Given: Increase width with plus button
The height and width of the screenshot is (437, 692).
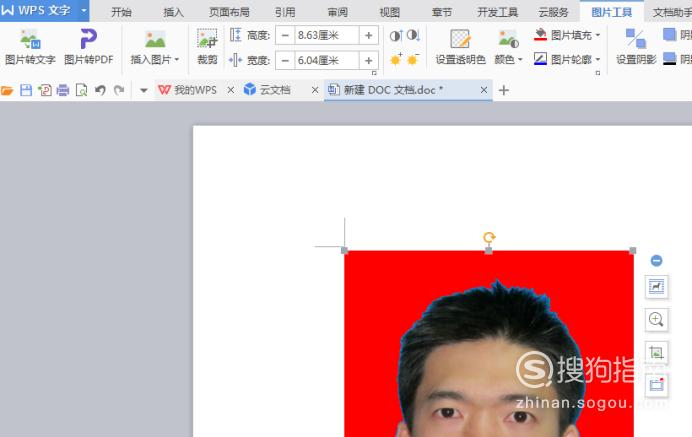Looking at the screenshot, I should pos(369,60).
